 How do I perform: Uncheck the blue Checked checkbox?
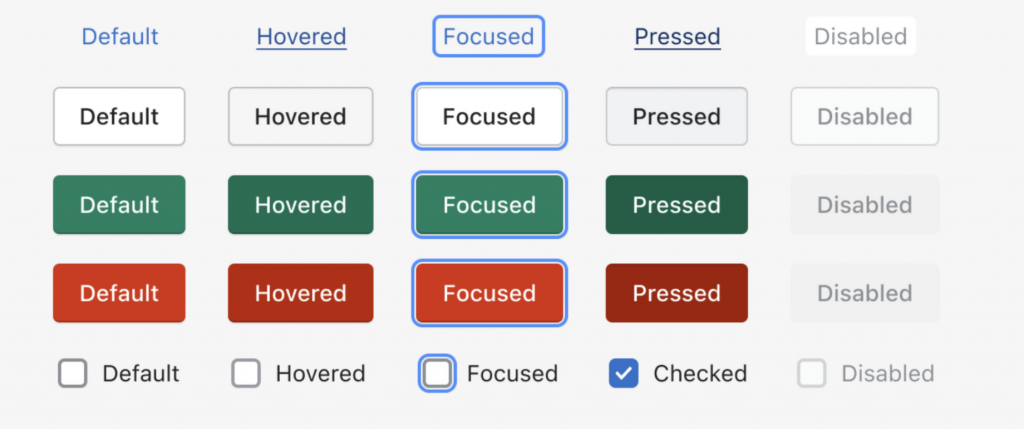[x=623, y=373]
